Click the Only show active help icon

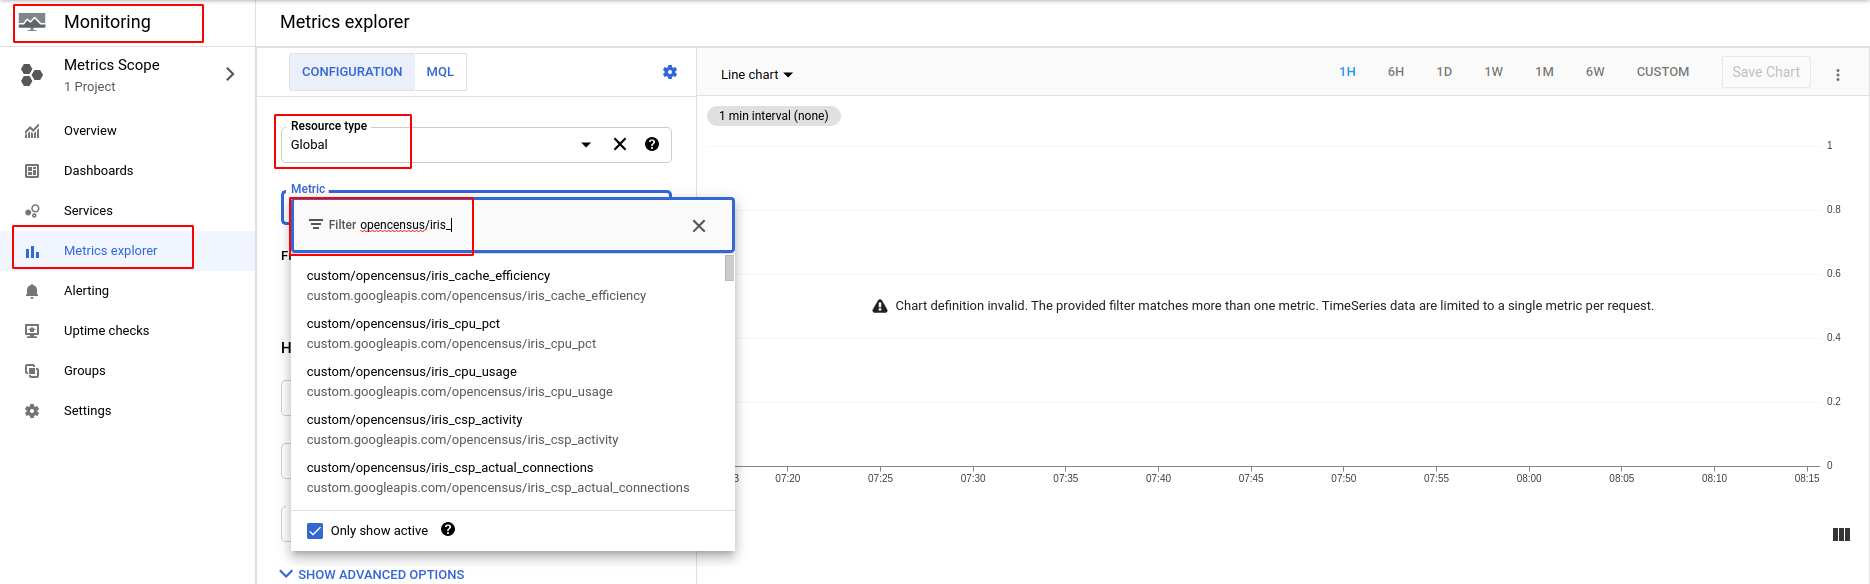[448, 530]
